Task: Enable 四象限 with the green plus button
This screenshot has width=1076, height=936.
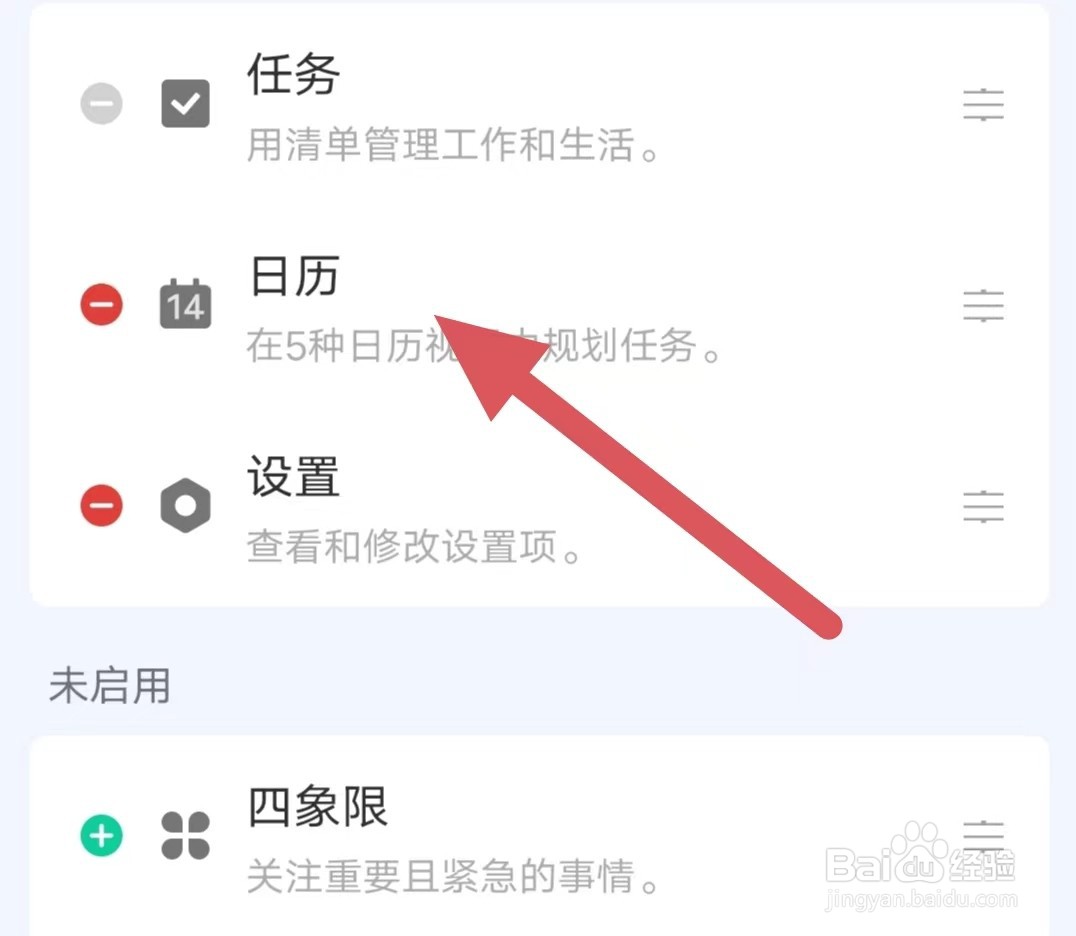Action: pyautogui.click(x=102, y=835)
